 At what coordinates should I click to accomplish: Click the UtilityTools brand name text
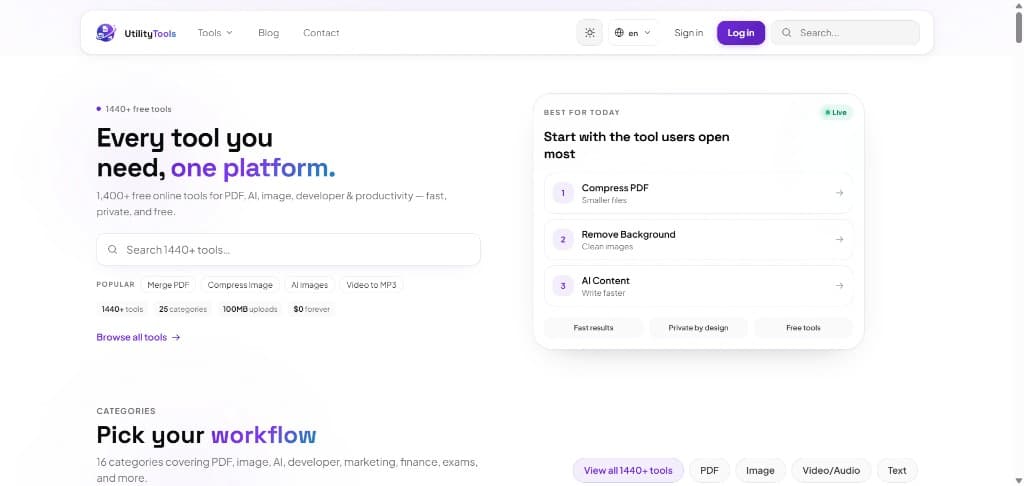(x=150, y=33)
